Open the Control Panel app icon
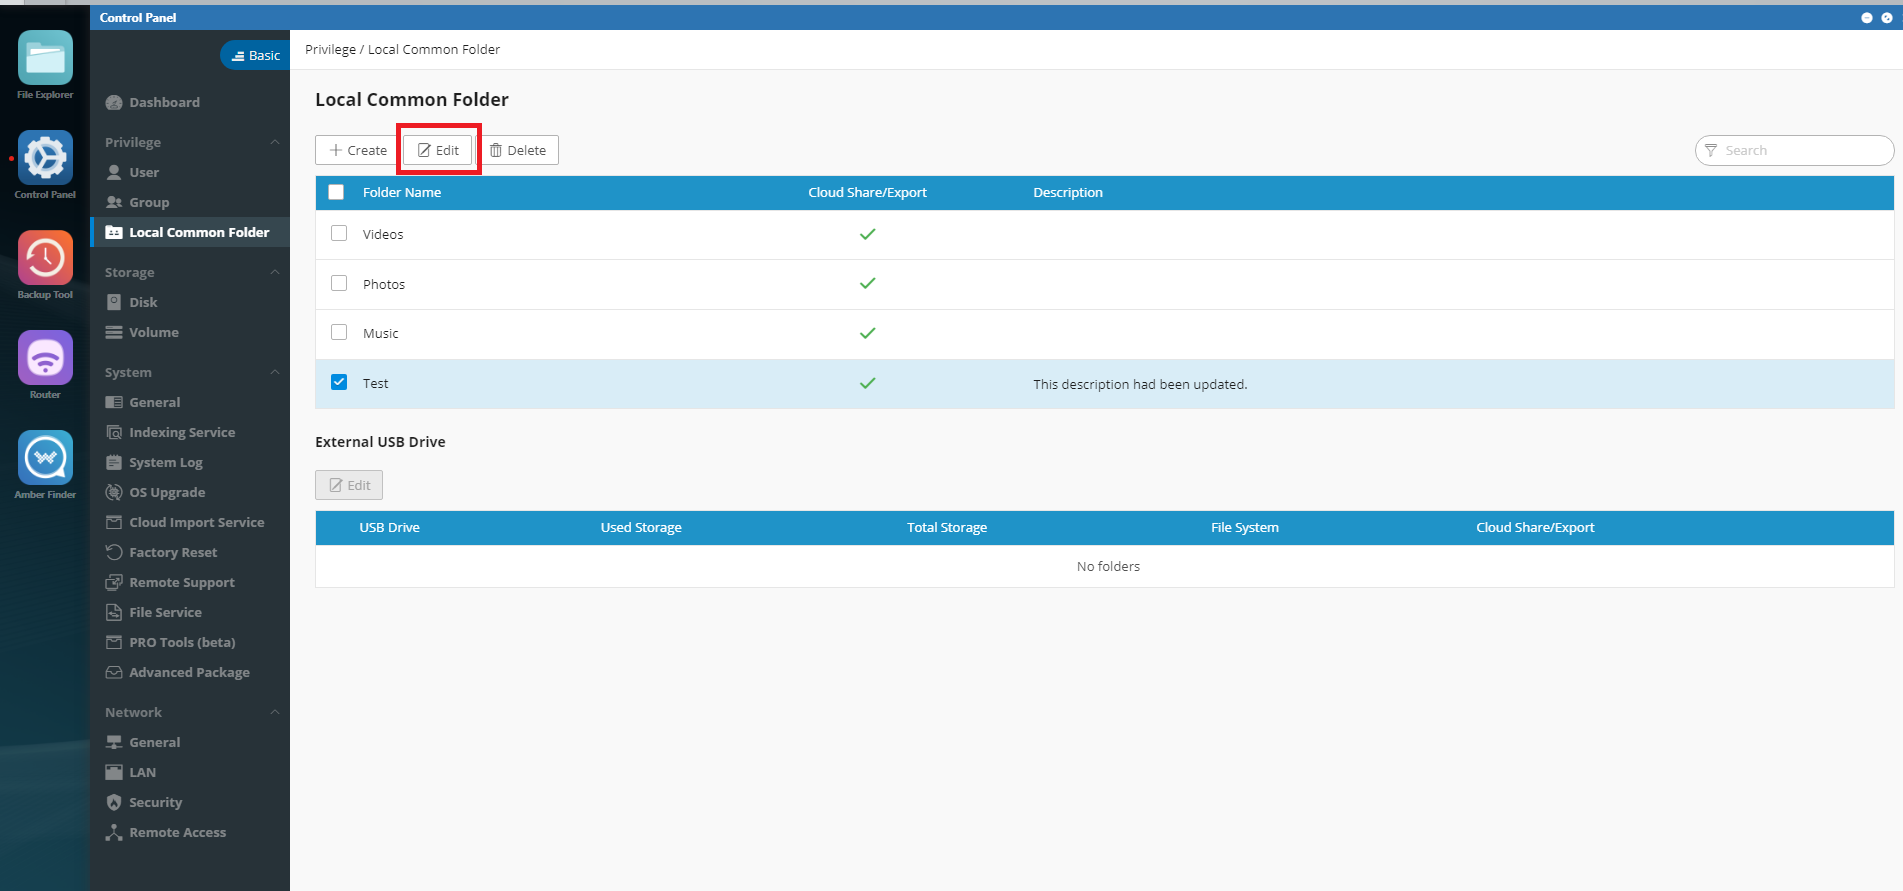The height and width of the screenshot is (891, 1903). click(45, 158)
